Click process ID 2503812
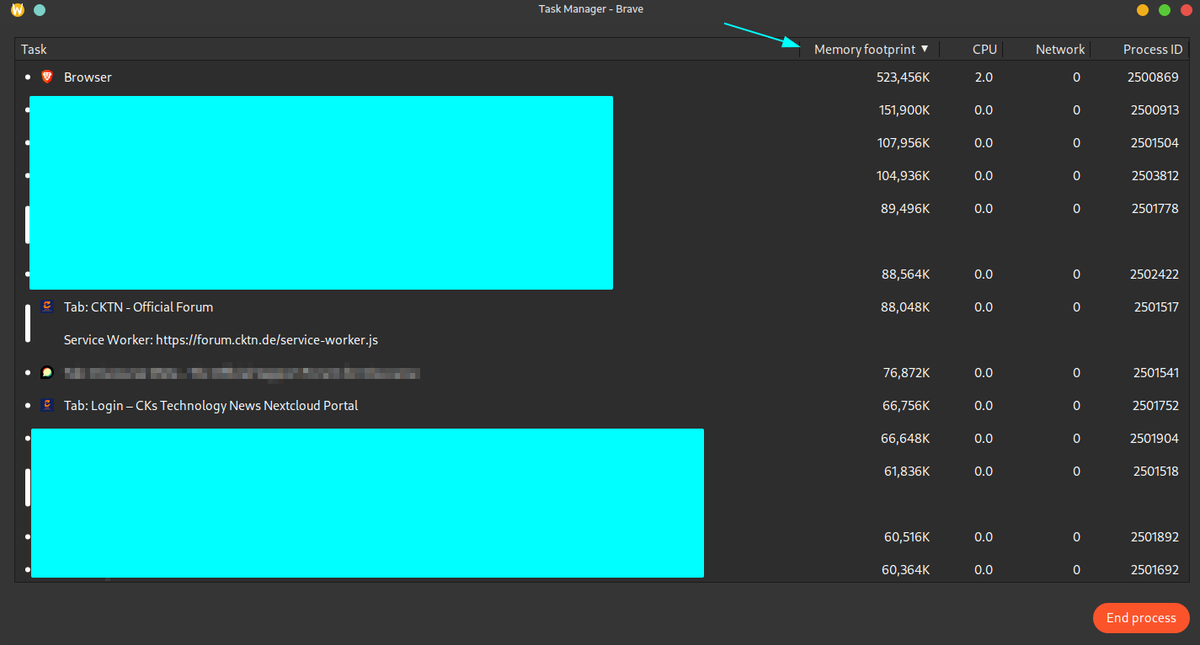The width and height of the screenshot is (1200, 645). (x=1155, y=175)
